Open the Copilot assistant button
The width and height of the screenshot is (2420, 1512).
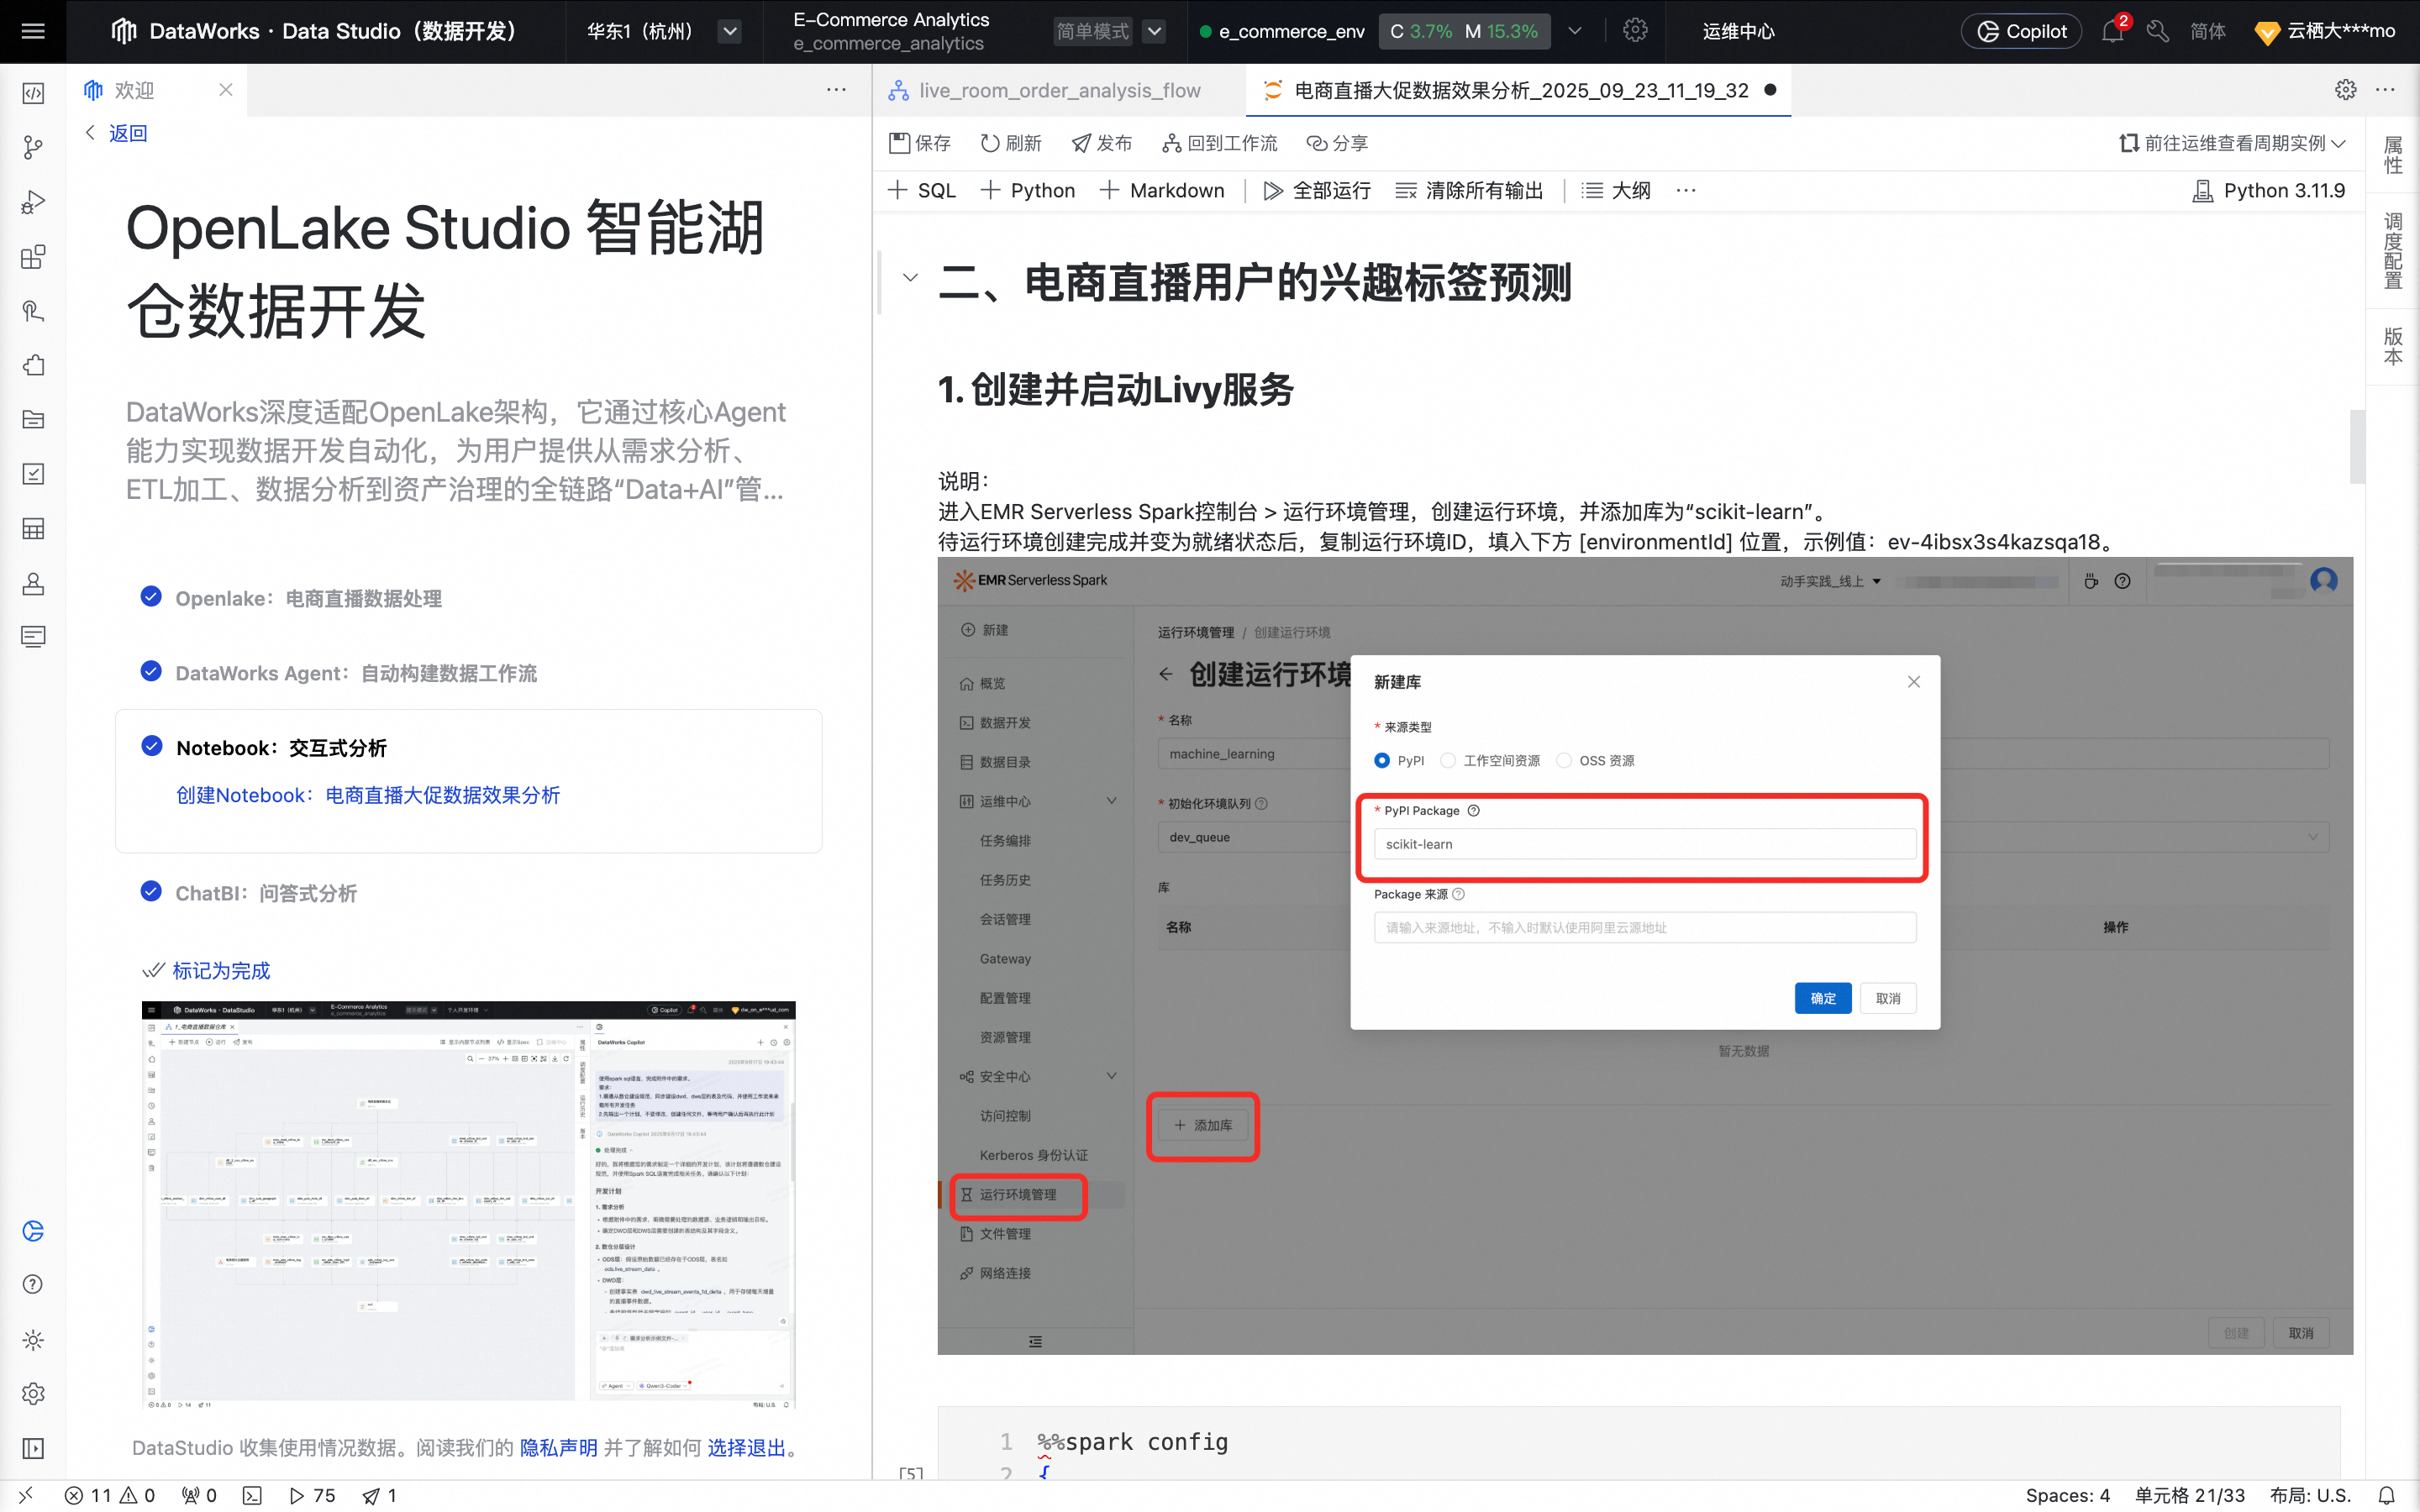pos(2021,32)
